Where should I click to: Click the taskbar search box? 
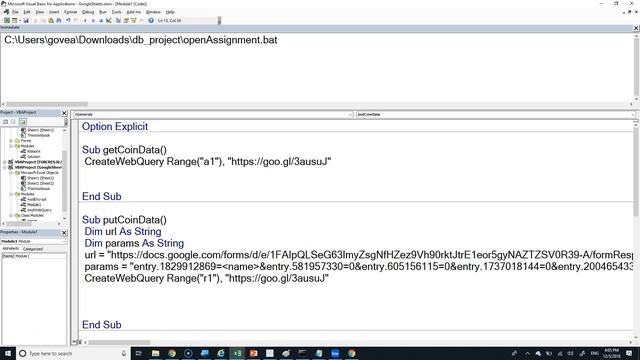click(x=73, y=353)
